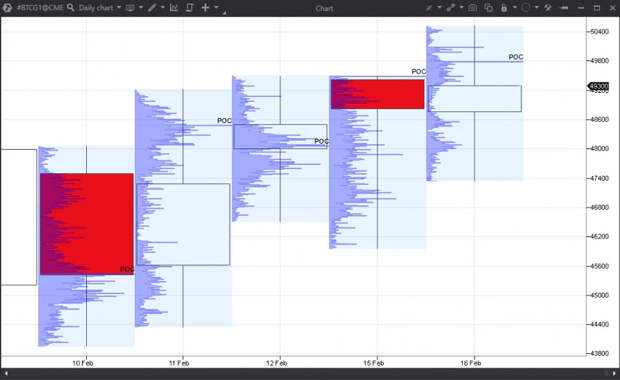
Task: Click the 12 Feb date label on time axis
Action: 276,363
